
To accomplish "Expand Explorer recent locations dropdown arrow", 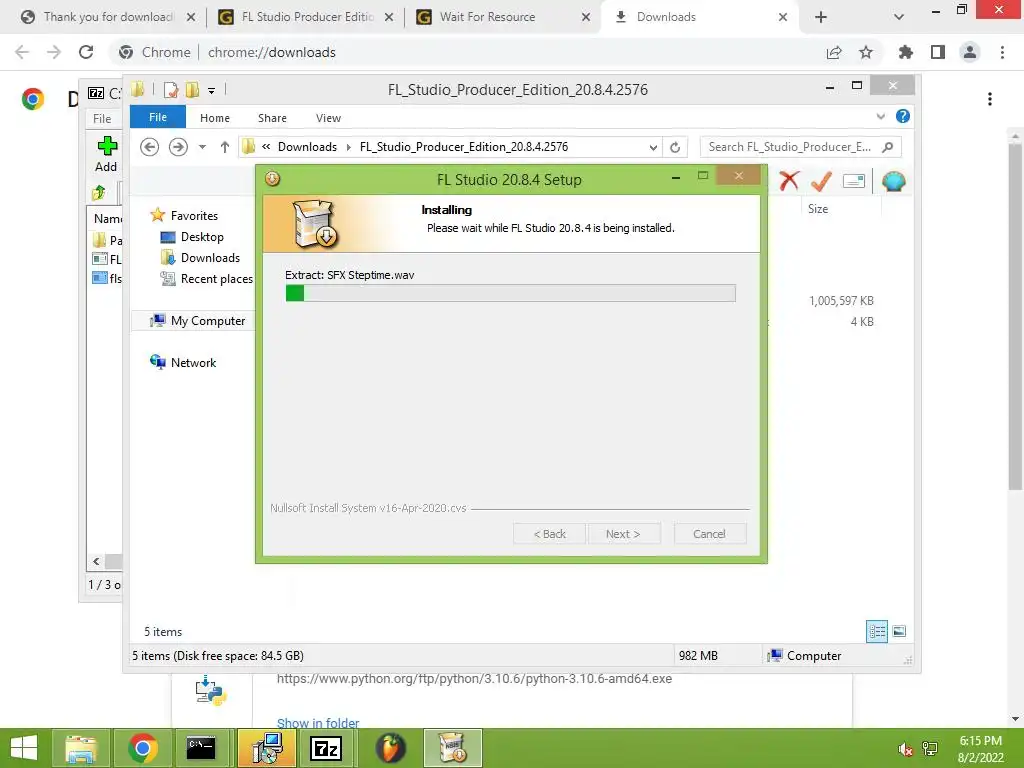I will (202, 147).
